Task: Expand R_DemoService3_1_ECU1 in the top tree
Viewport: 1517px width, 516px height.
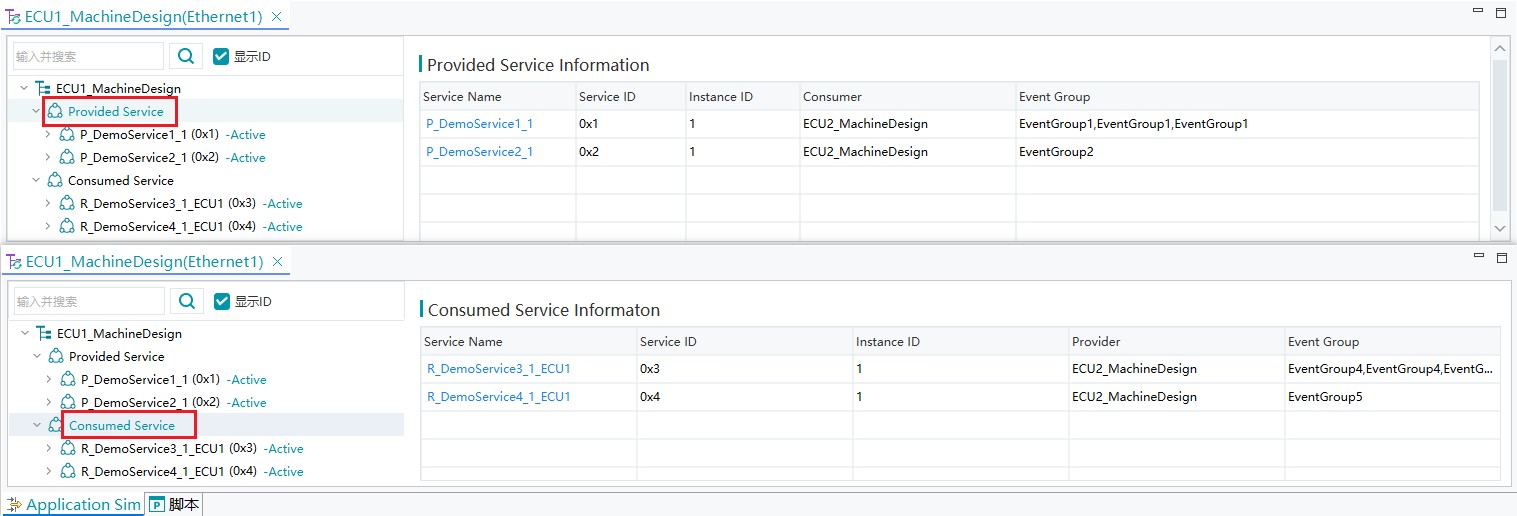Action: tap(47, 203)
